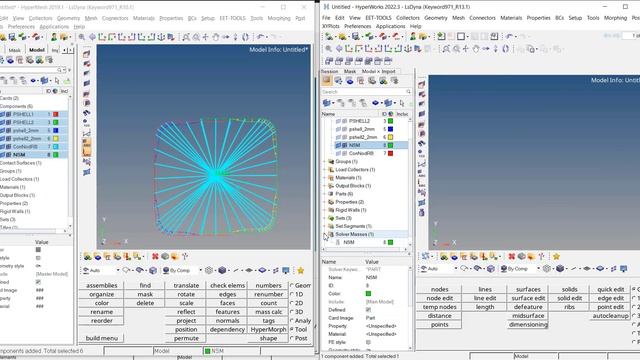Click the HyperMorph button in left panel
This screenshot has height=360, width=640.
269,329
